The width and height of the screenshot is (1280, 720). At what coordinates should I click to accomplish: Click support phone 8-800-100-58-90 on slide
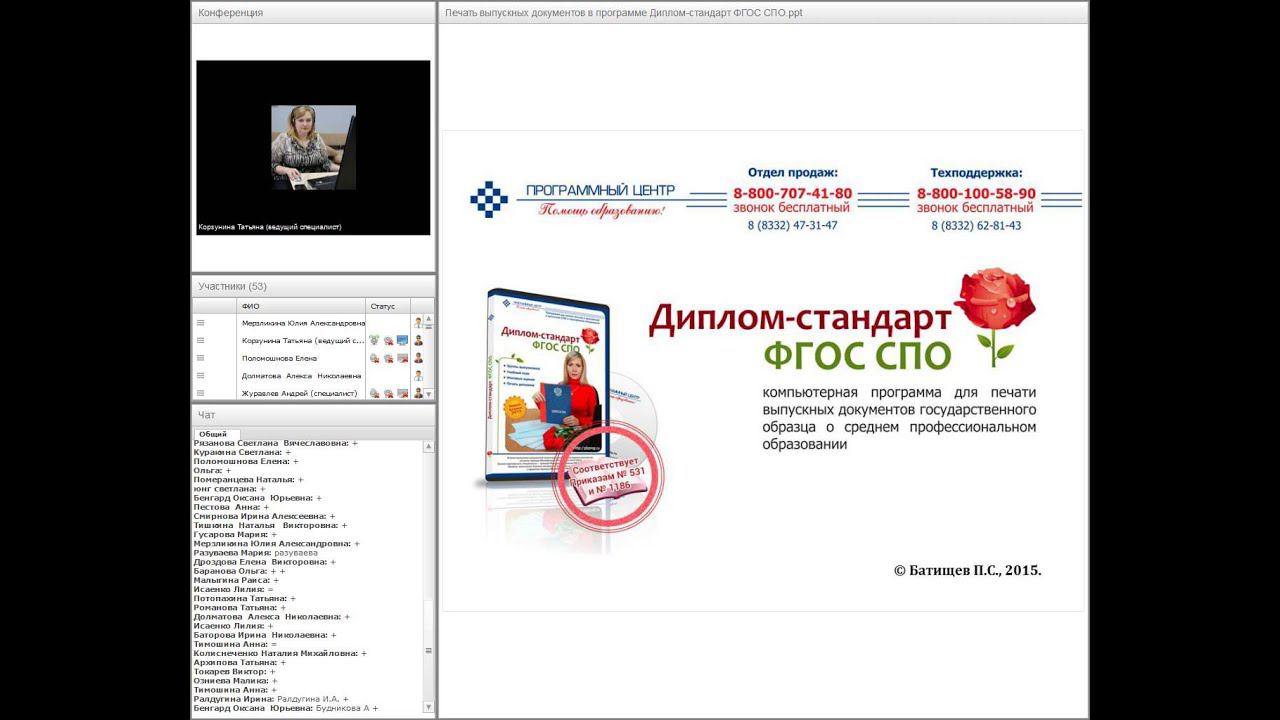pos(976,193)
